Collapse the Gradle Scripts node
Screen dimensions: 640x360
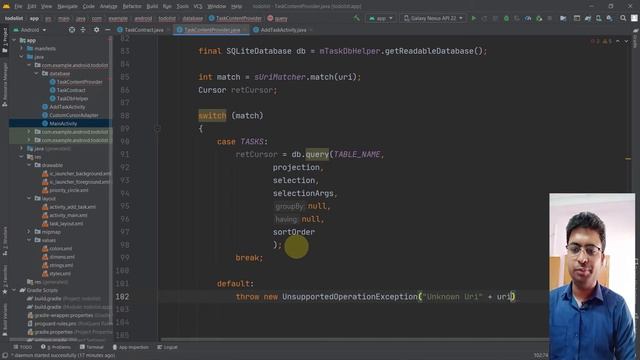[x=15, y=290]
